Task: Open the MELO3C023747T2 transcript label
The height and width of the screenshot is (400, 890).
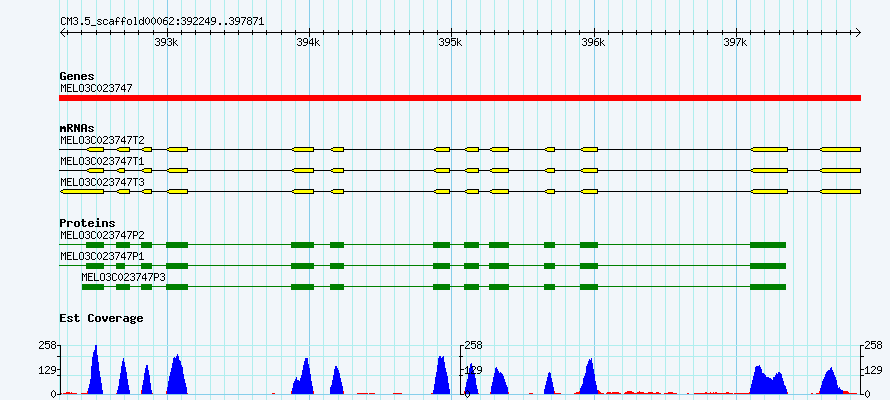Action: 102,140
